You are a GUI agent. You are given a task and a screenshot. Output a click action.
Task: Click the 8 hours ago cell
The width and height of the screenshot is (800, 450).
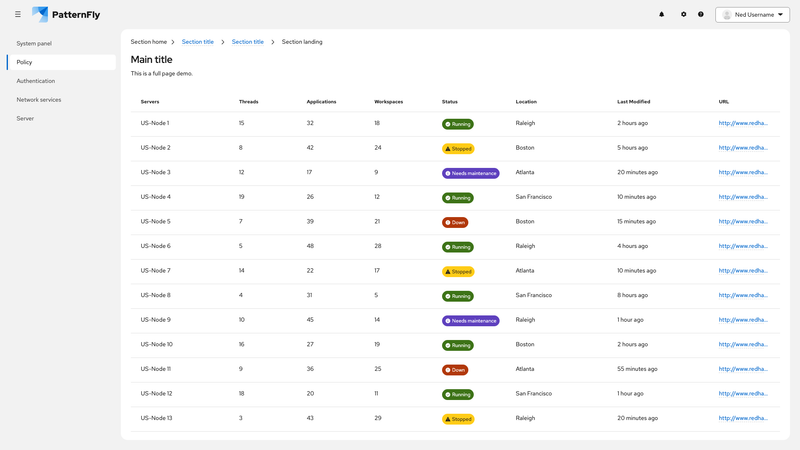pyautogui.click(x=633, y=295)
